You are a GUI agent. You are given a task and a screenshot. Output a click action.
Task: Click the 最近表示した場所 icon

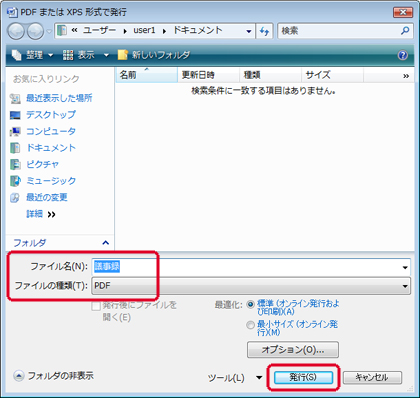pos(15,98)
